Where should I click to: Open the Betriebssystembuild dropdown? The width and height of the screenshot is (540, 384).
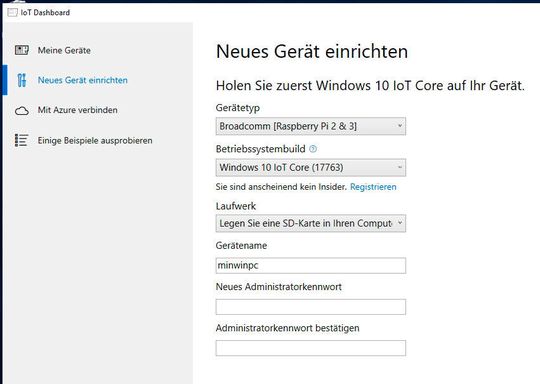311,167
